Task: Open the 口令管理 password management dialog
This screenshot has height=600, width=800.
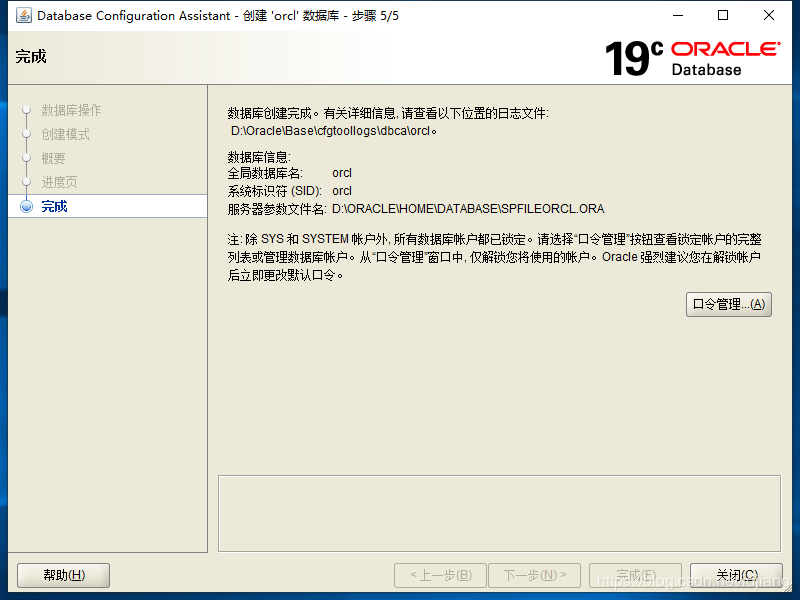Action: [729, 304]
